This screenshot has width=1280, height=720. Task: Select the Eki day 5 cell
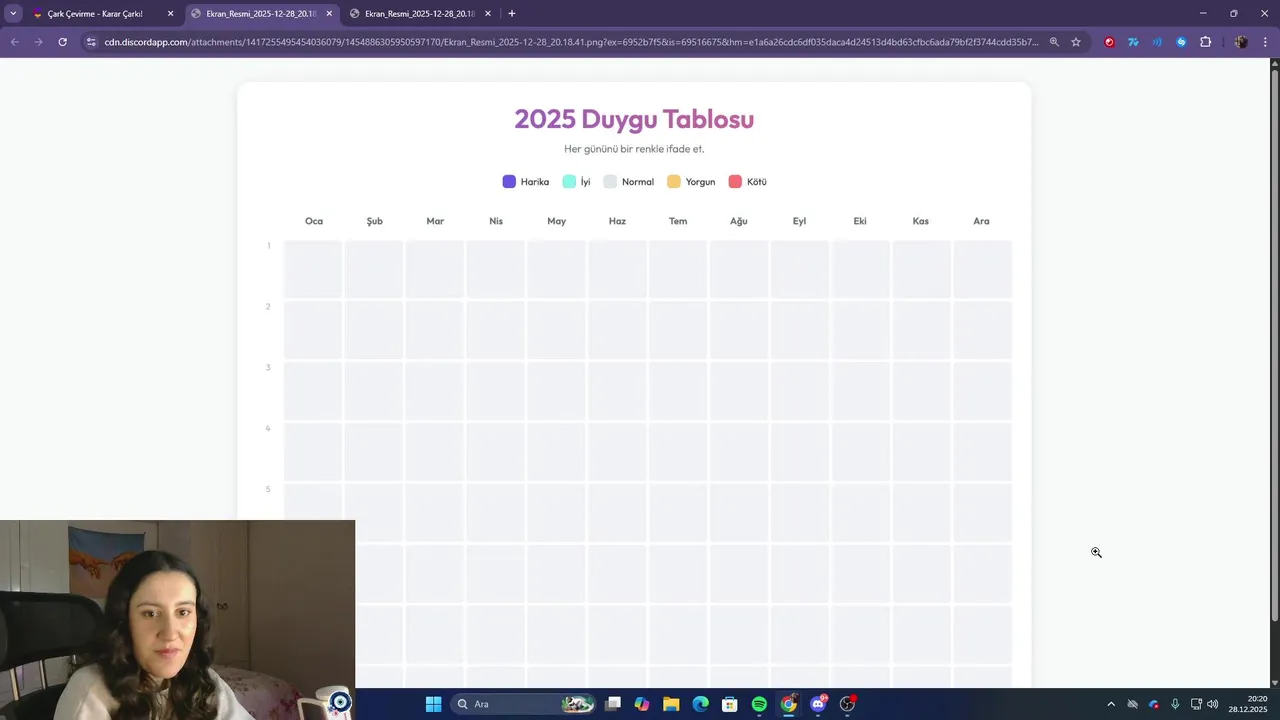pyautogui.click(x=860, y=512)
